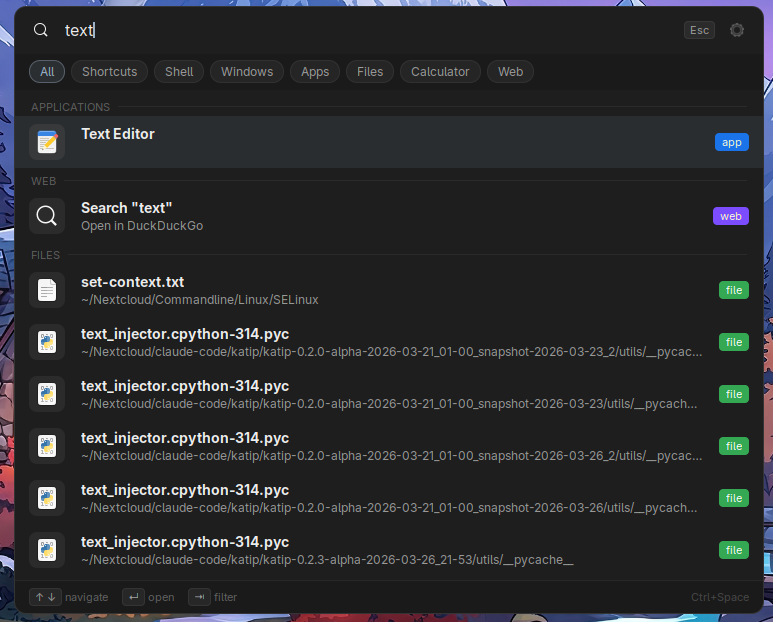Filter results by Files

pos(370,72)
